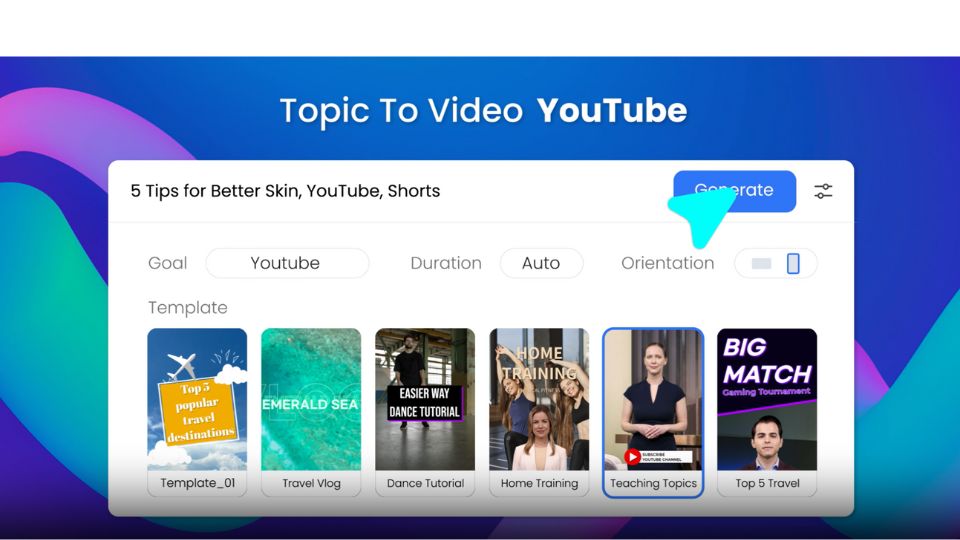Choose the Top 5 Travel template

tap(767, 411)
